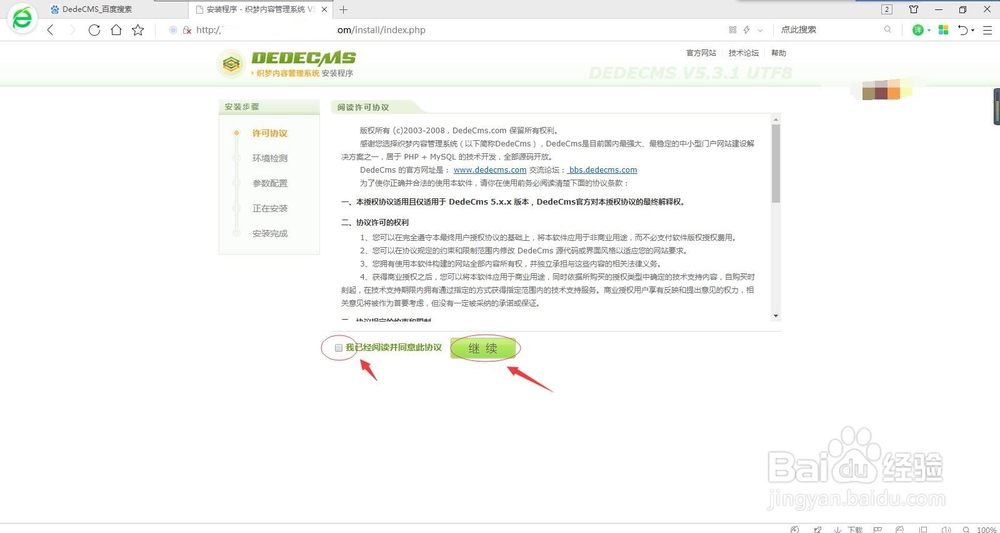Open the skin (shirt) icon in title bar

tap(914, 10)
